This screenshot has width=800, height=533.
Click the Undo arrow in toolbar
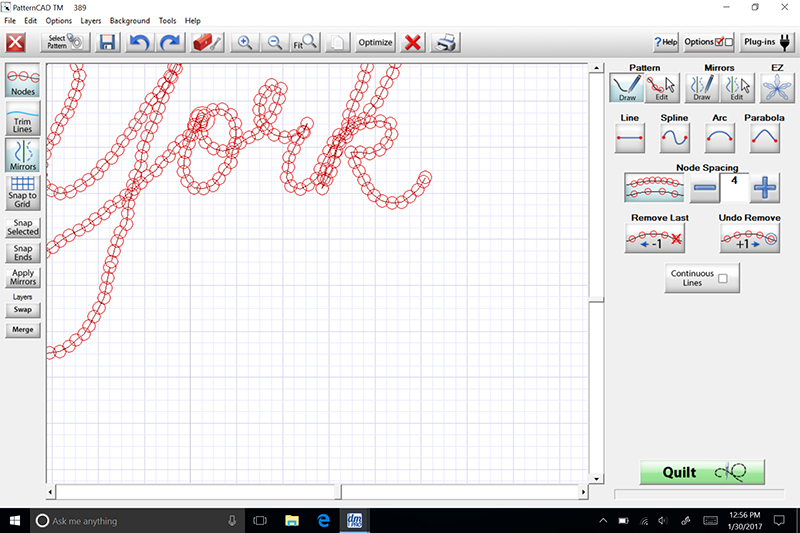click(x=140, y=43)
